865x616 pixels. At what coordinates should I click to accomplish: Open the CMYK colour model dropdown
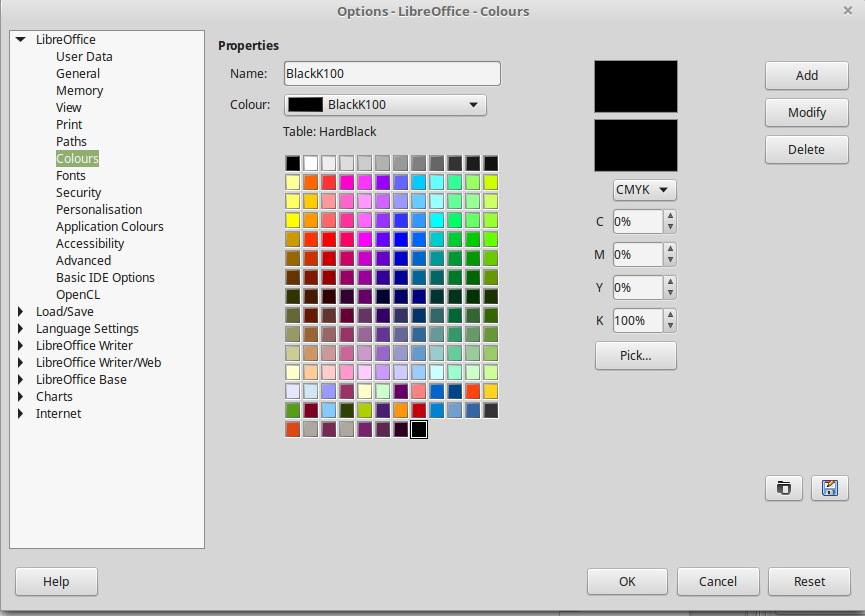pyautogui.click(x=644, y=190)
